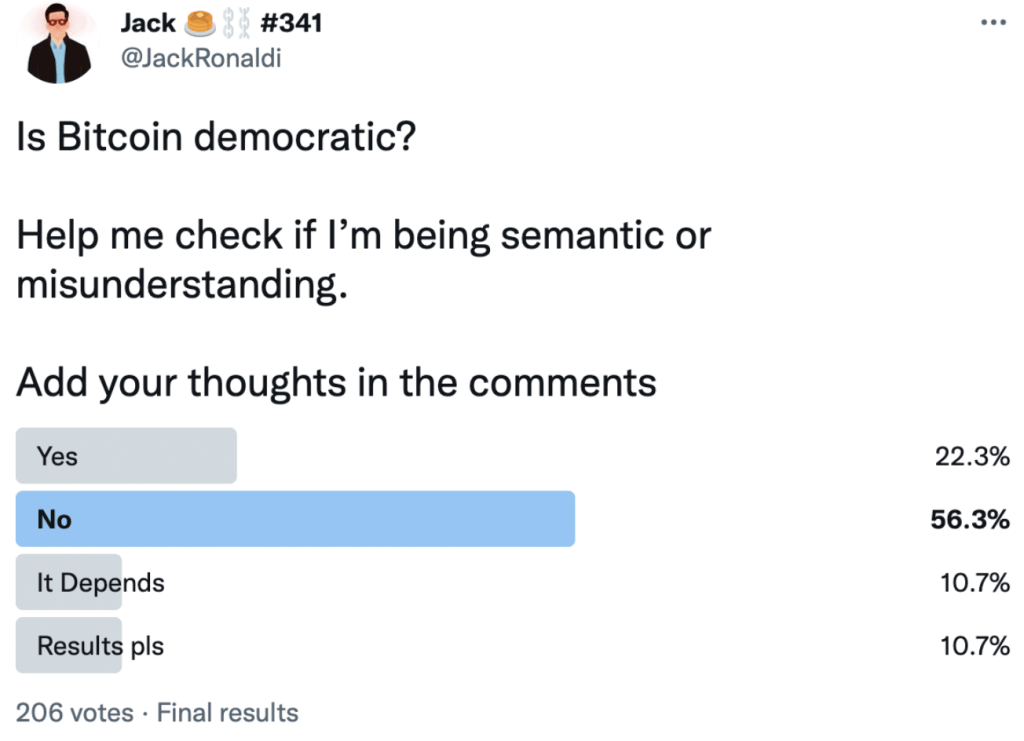Select the Results pls poll option
Screen dimensions: 1024x741
[x=100, y=645]
